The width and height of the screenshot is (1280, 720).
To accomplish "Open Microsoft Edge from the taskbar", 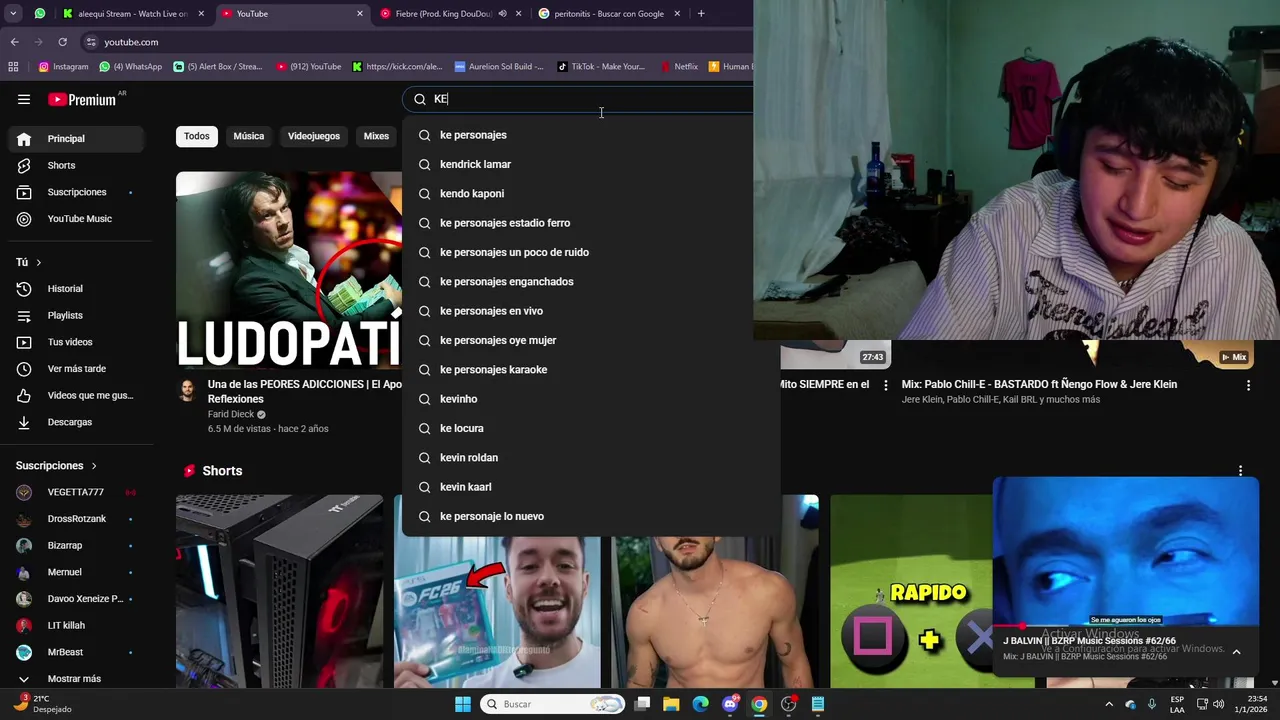I will point(700,704).
